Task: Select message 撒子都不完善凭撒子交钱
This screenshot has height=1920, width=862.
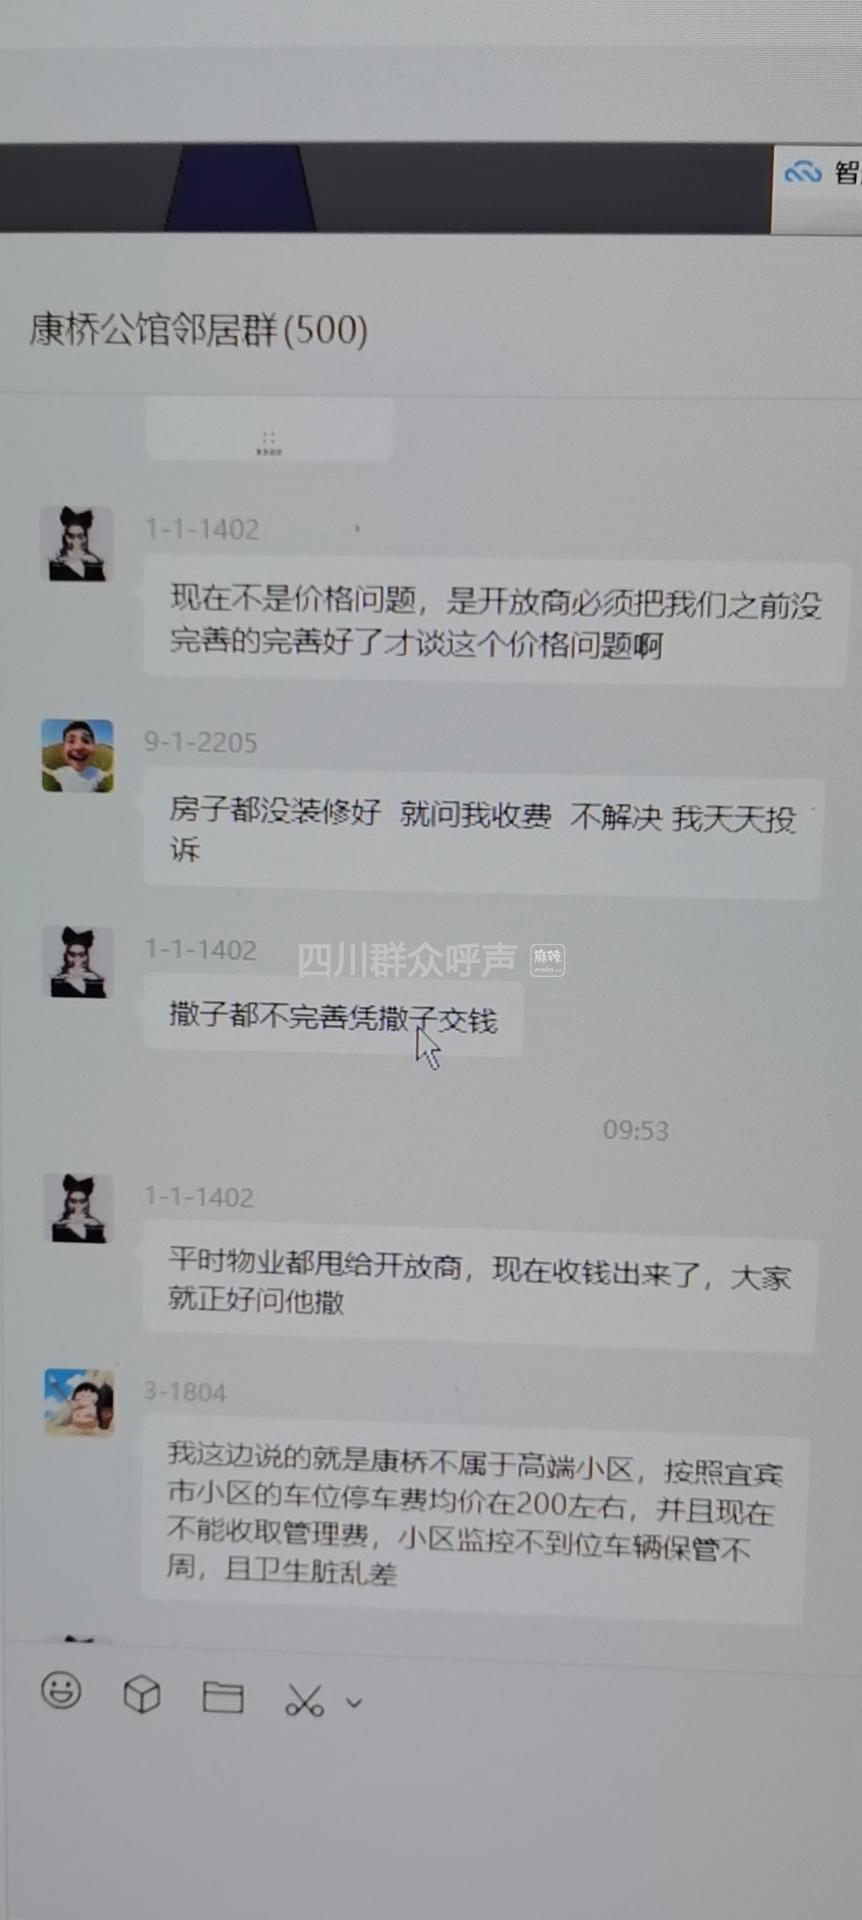Action: coord(333,1019)
